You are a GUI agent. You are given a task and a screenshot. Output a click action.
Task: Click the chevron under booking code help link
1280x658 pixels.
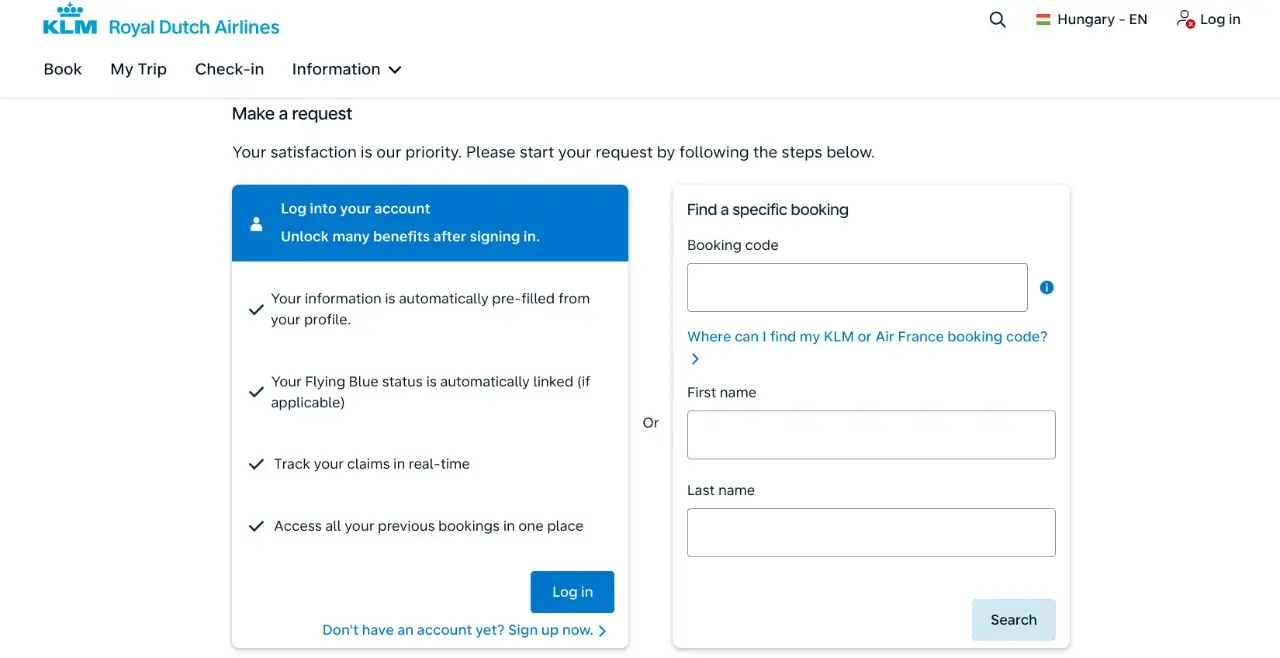click(x=695, y=359)
